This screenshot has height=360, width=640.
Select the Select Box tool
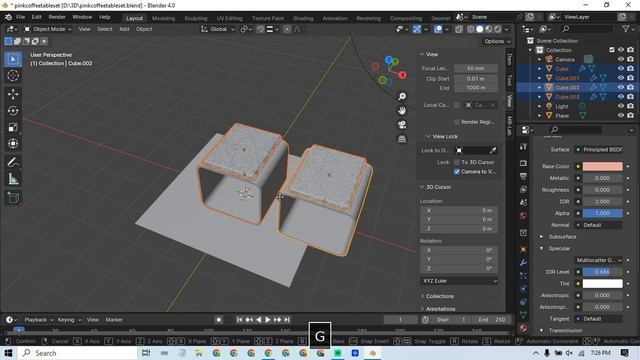13,59
